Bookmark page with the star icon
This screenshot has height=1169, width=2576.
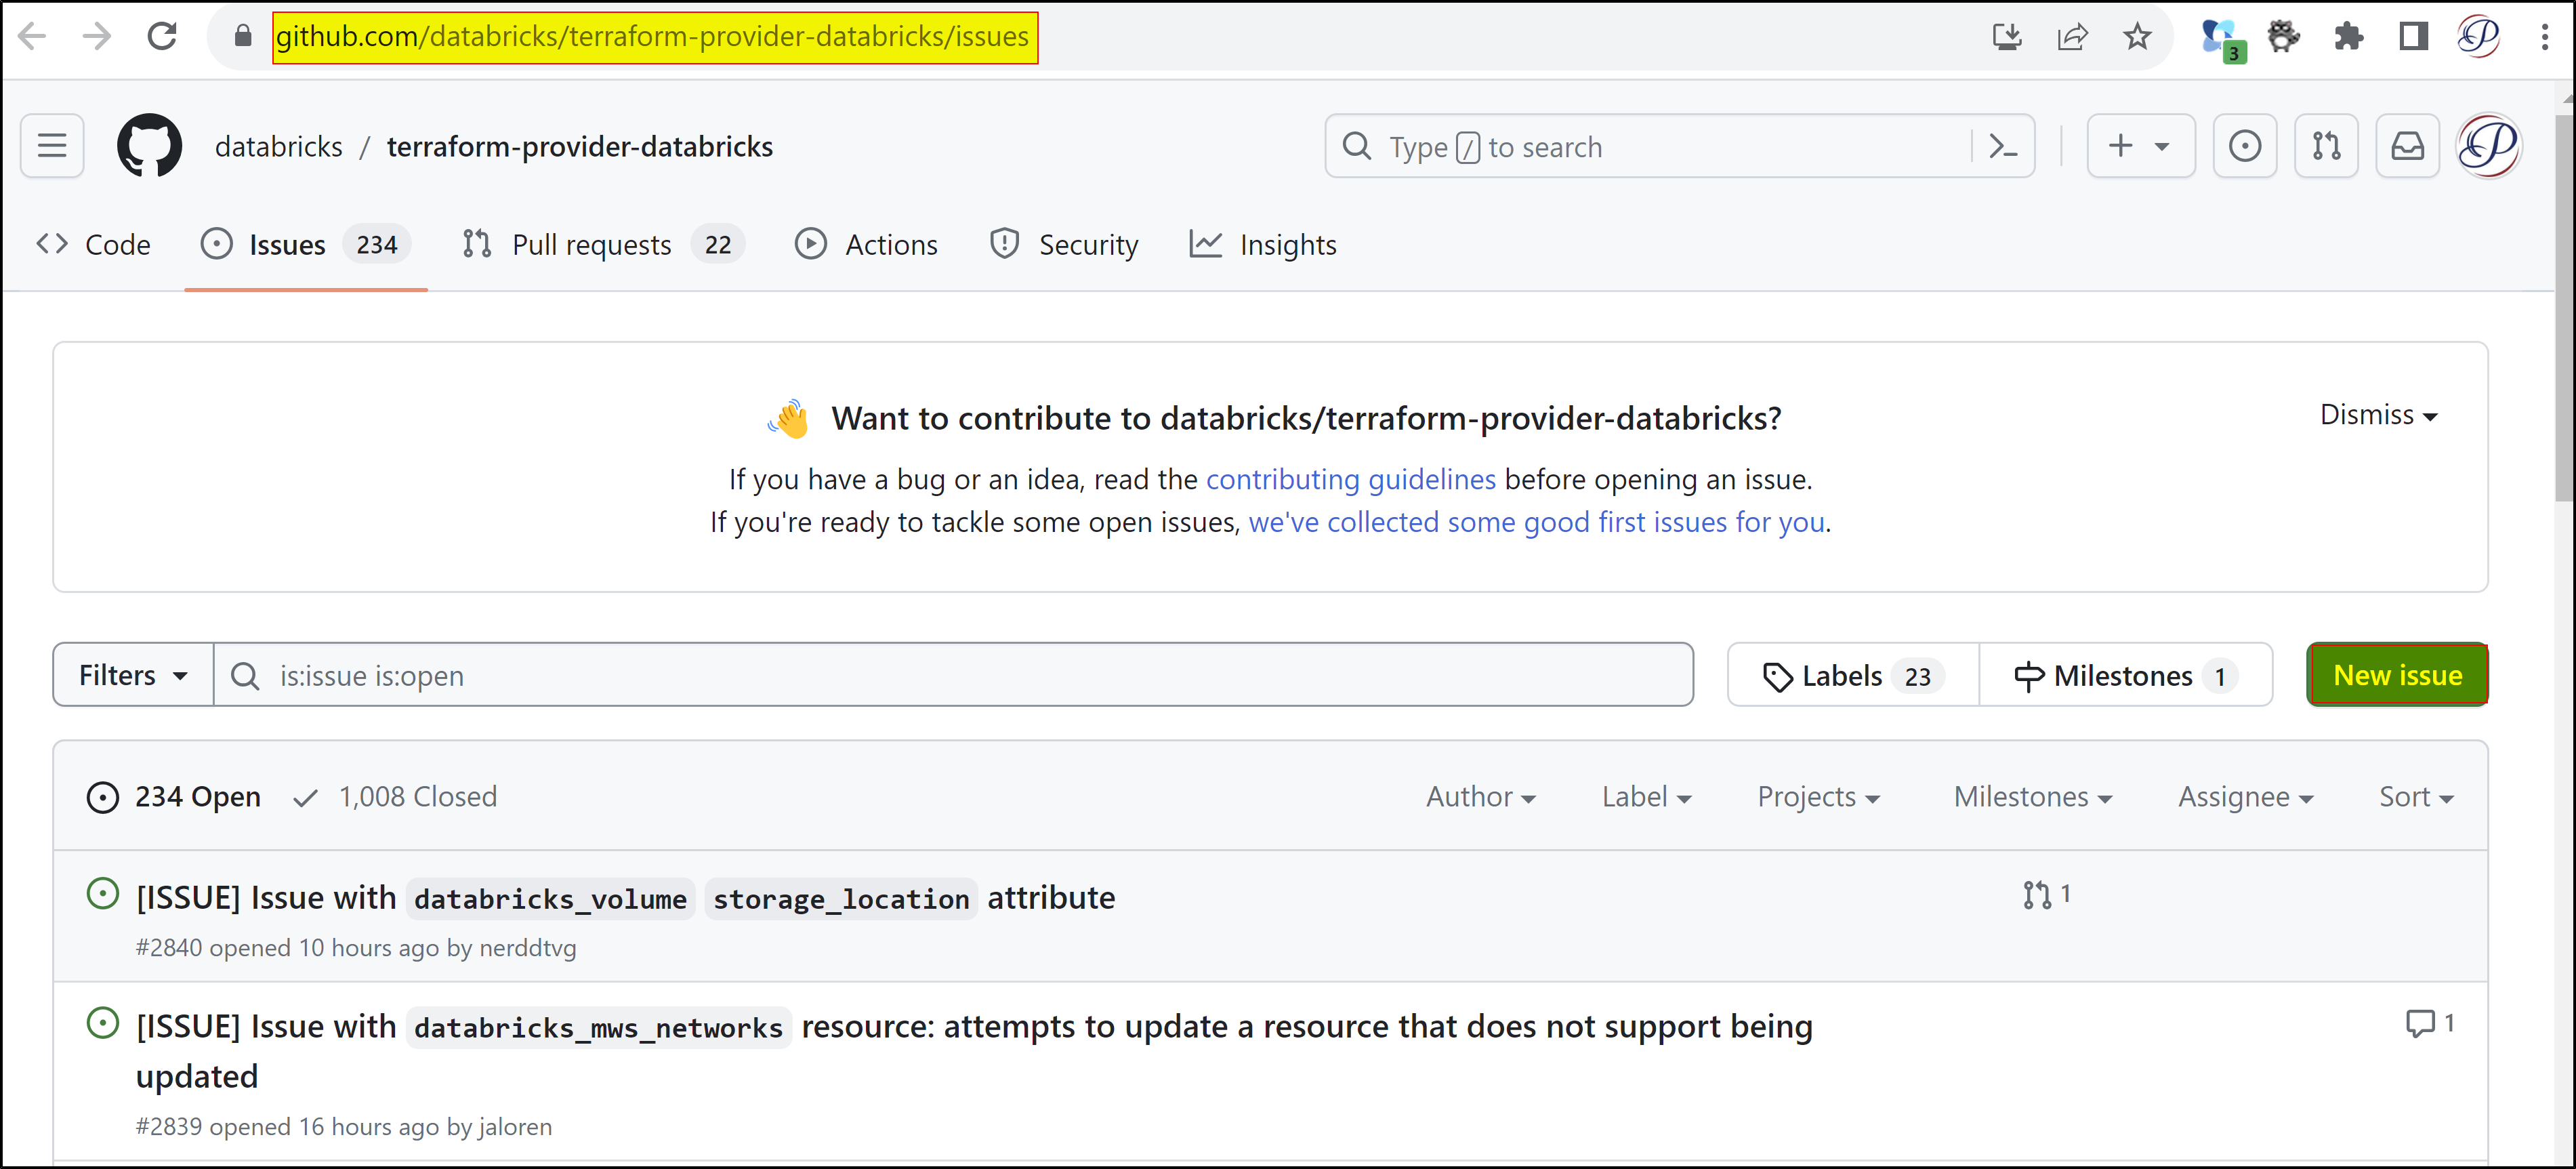pyautogui.click(x=2137, y=37)
